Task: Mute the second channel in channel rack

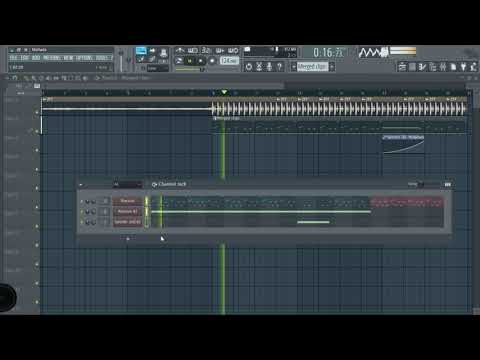Action: [82, 212]
